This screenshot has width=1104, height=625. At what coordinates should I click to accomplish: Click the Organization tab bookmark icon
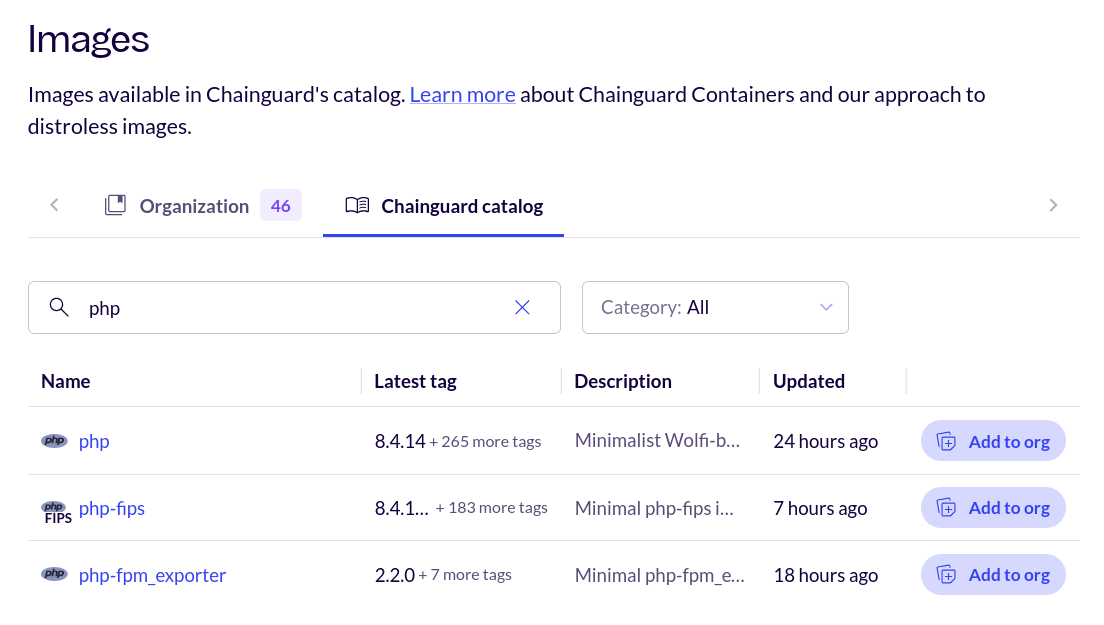[x=115, y=204]
